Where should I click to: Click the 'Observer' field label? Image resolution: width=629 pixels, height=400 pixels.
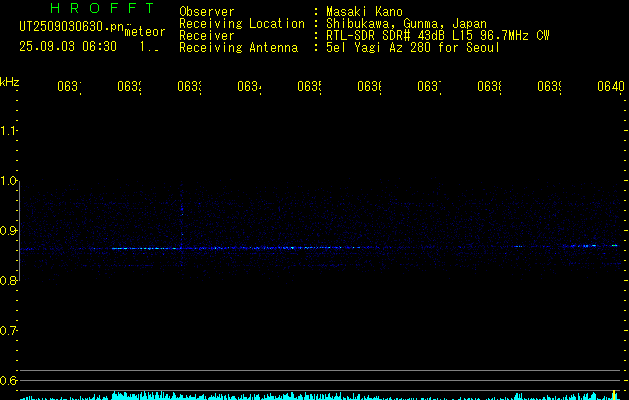(207, 12)
